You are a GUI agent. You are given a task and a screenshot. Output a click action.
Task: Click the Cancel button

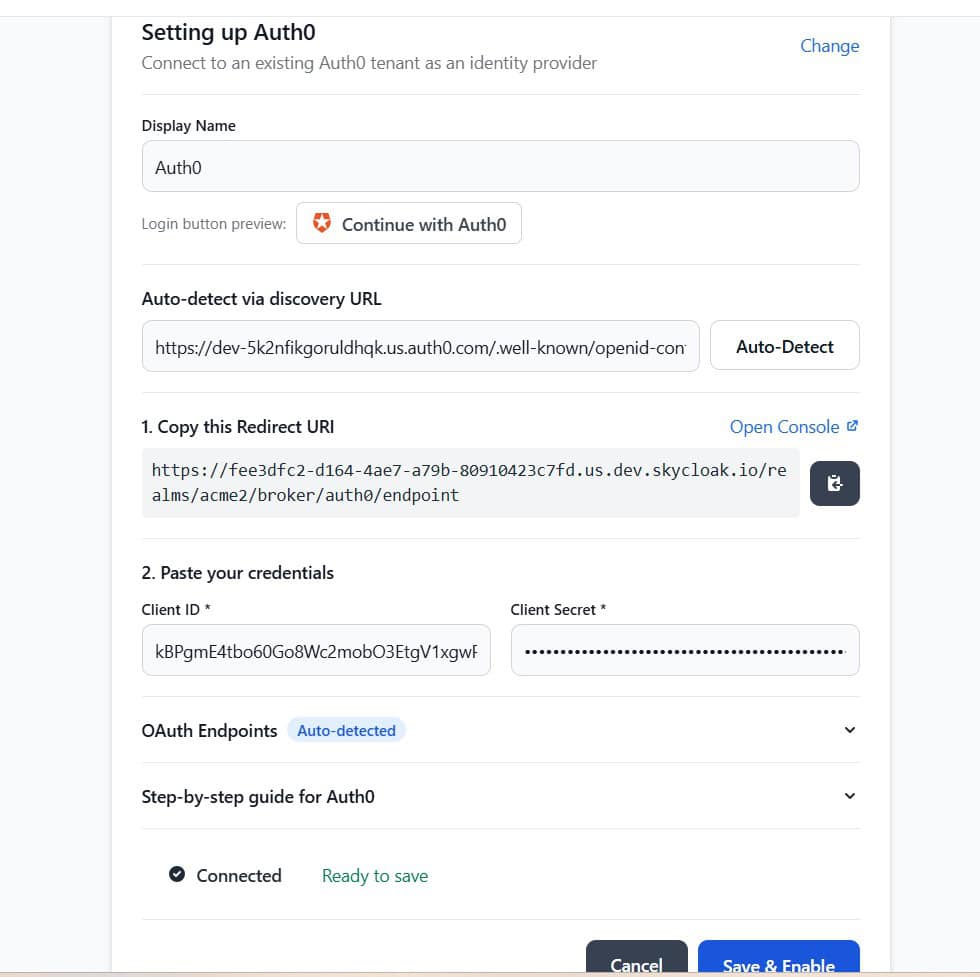pos(636,963)
